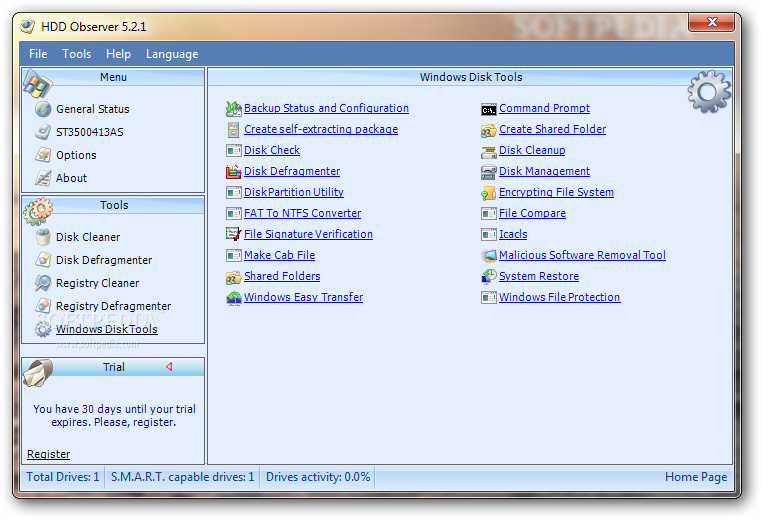
Task: Launch the Disk Check link
Action: 272,150
